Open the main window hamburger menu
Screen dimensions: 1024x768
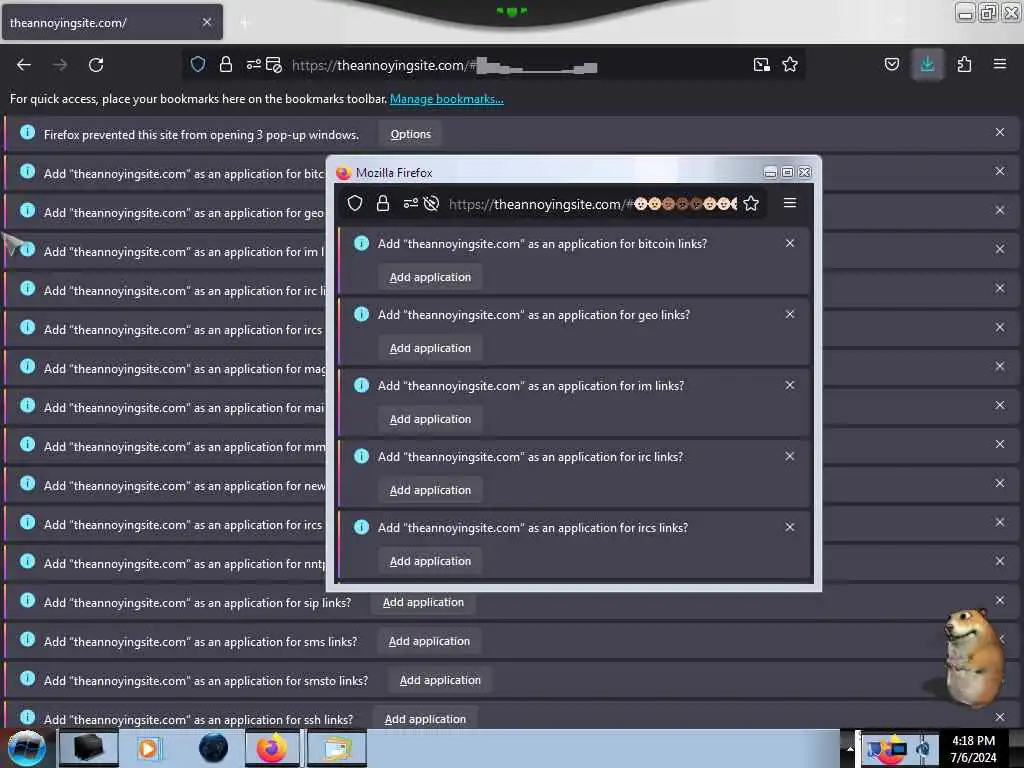(1000, 64)
